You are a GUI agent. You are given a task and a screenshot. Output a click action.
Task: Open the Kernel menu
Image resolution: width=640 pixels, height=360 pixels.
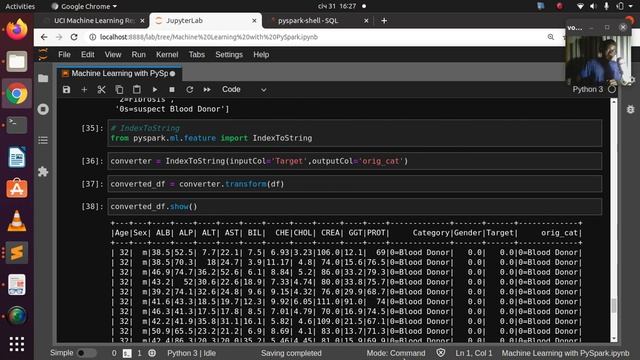click(x=167, y=55)
